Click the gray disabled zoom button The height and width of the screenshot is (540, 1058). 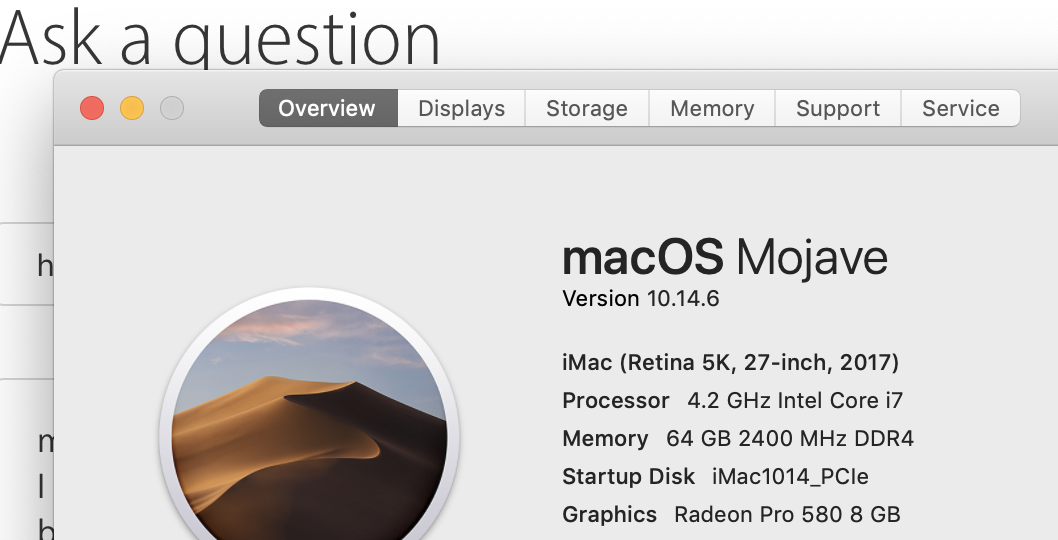click(x=172, y=108)
